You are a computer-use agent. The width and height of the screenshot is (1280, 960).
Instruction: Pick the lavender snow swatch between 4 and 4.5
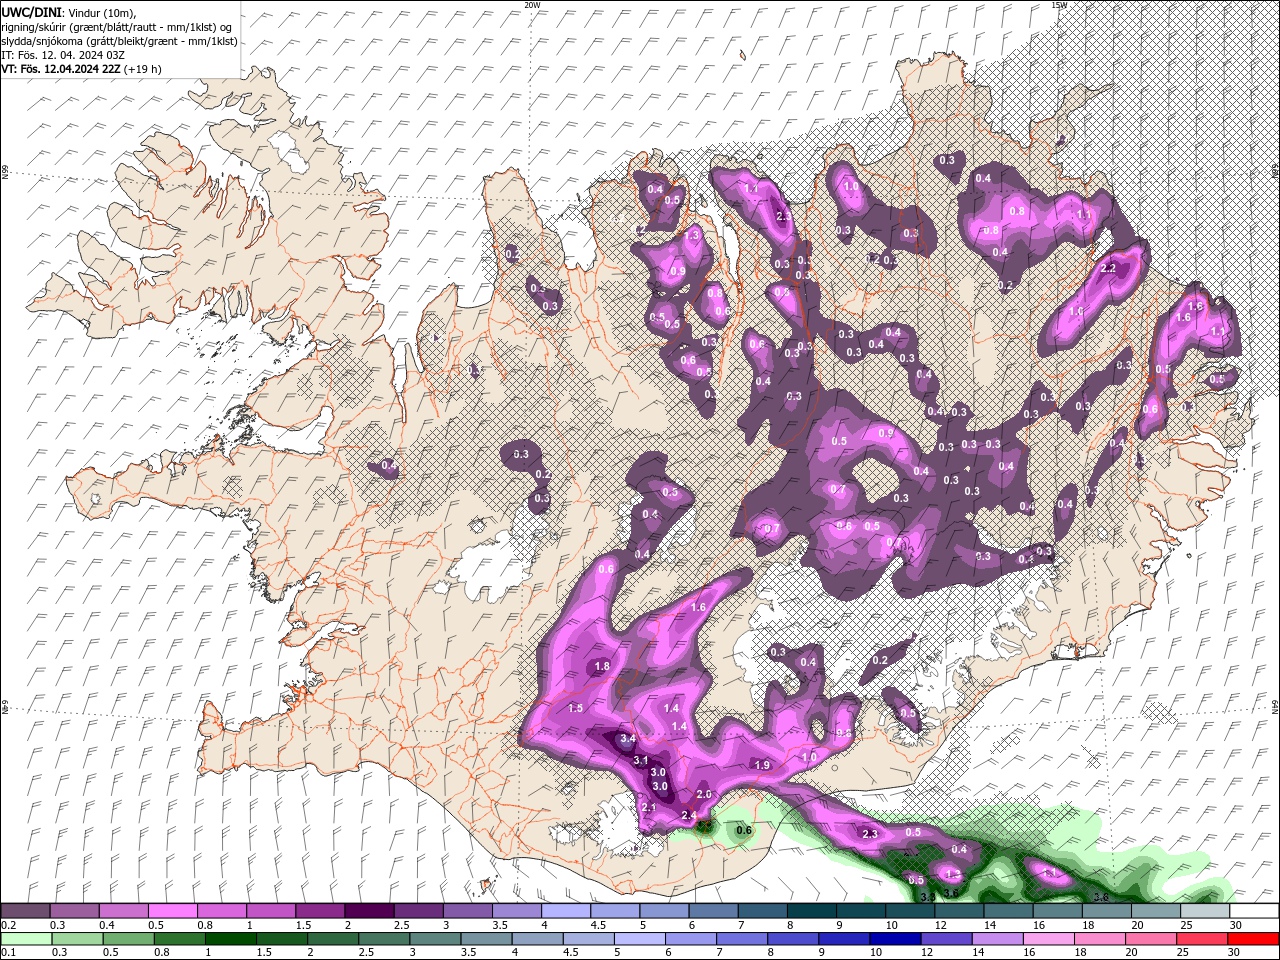click(566, 911)
